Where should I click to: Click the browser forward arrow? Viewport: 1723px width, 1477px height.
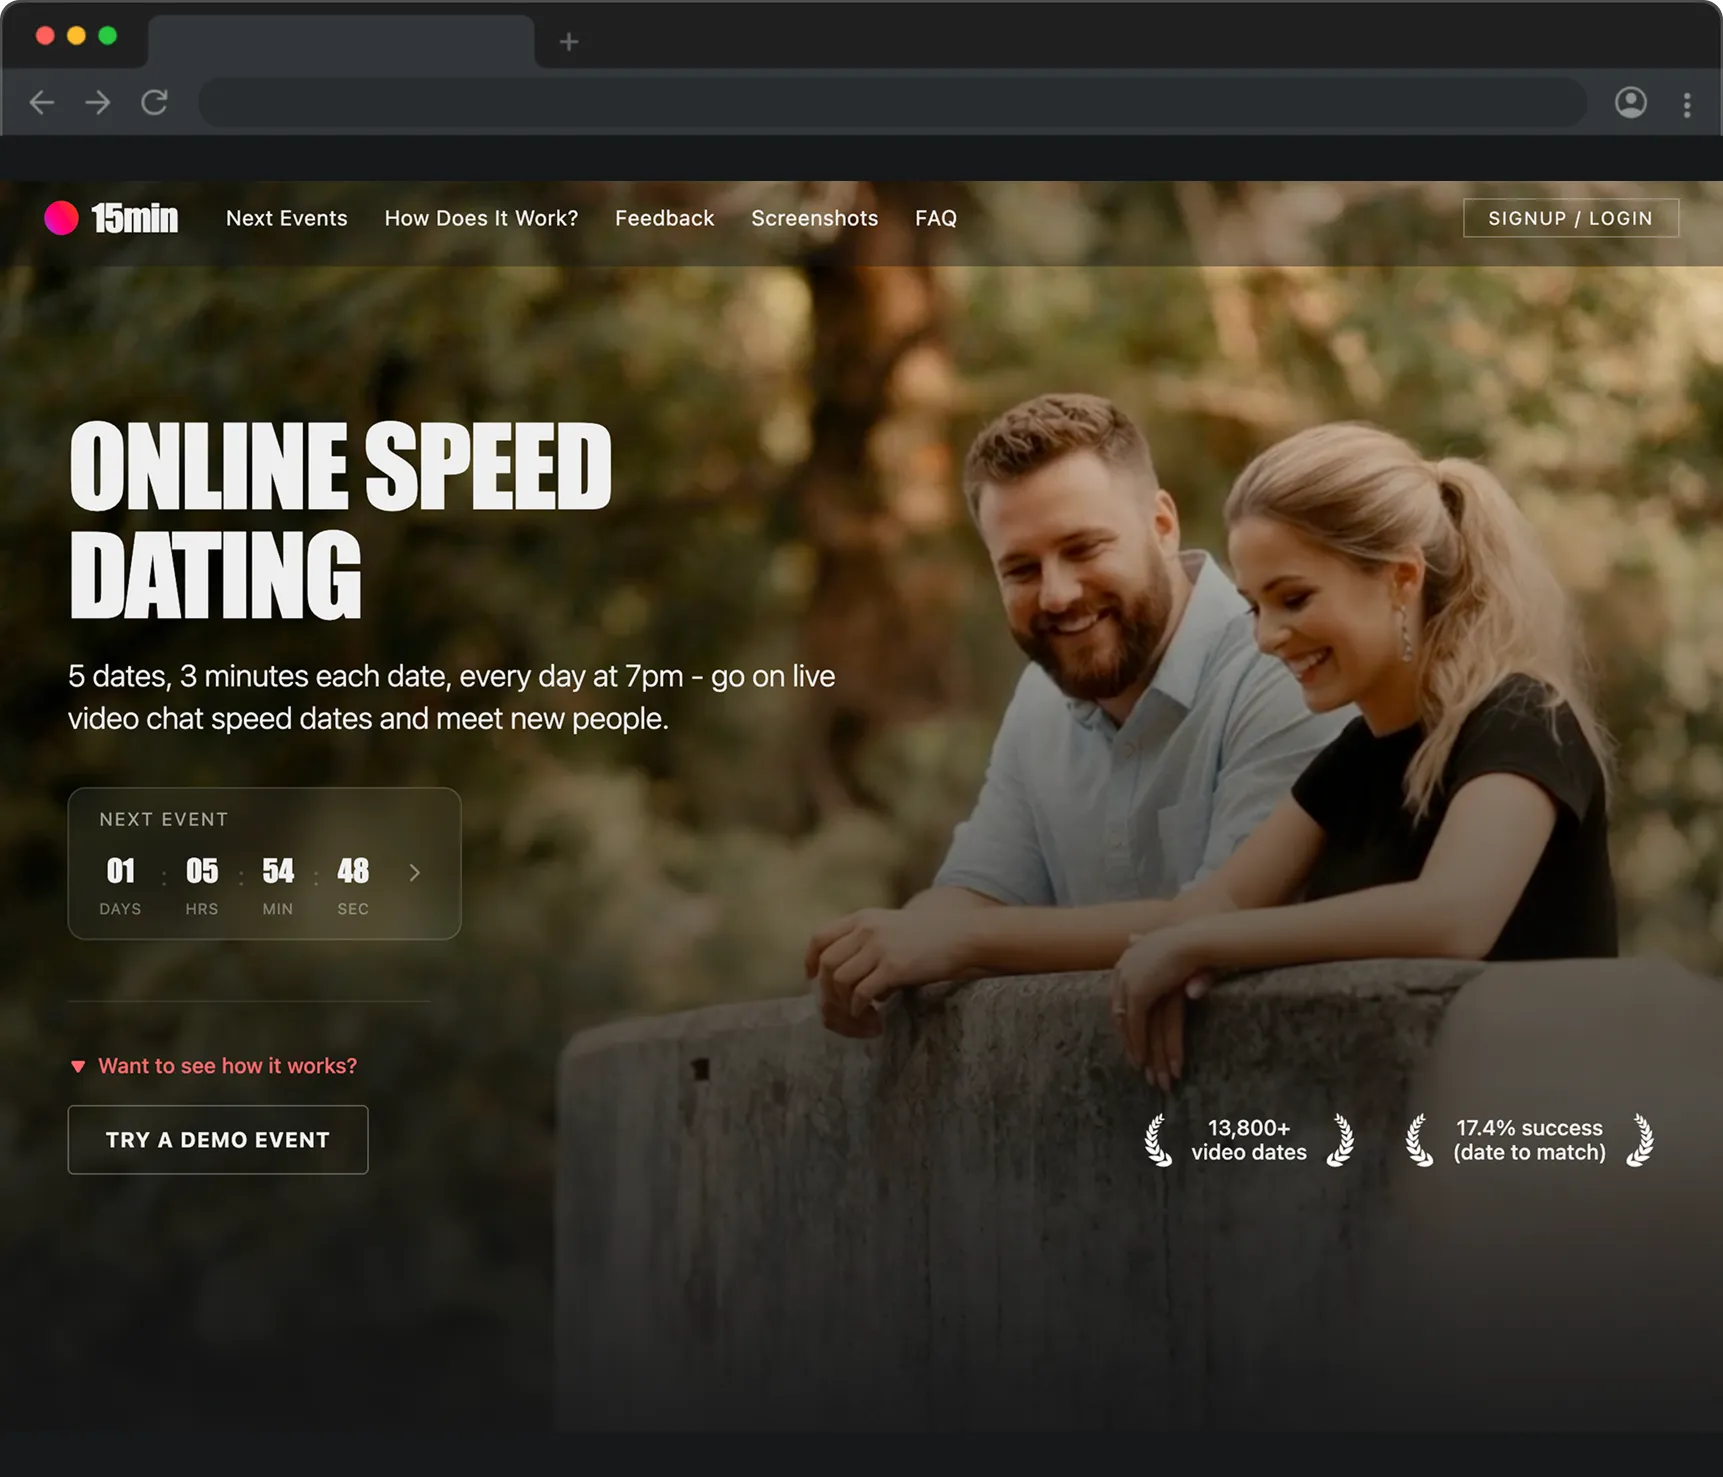tap(98, 102)
